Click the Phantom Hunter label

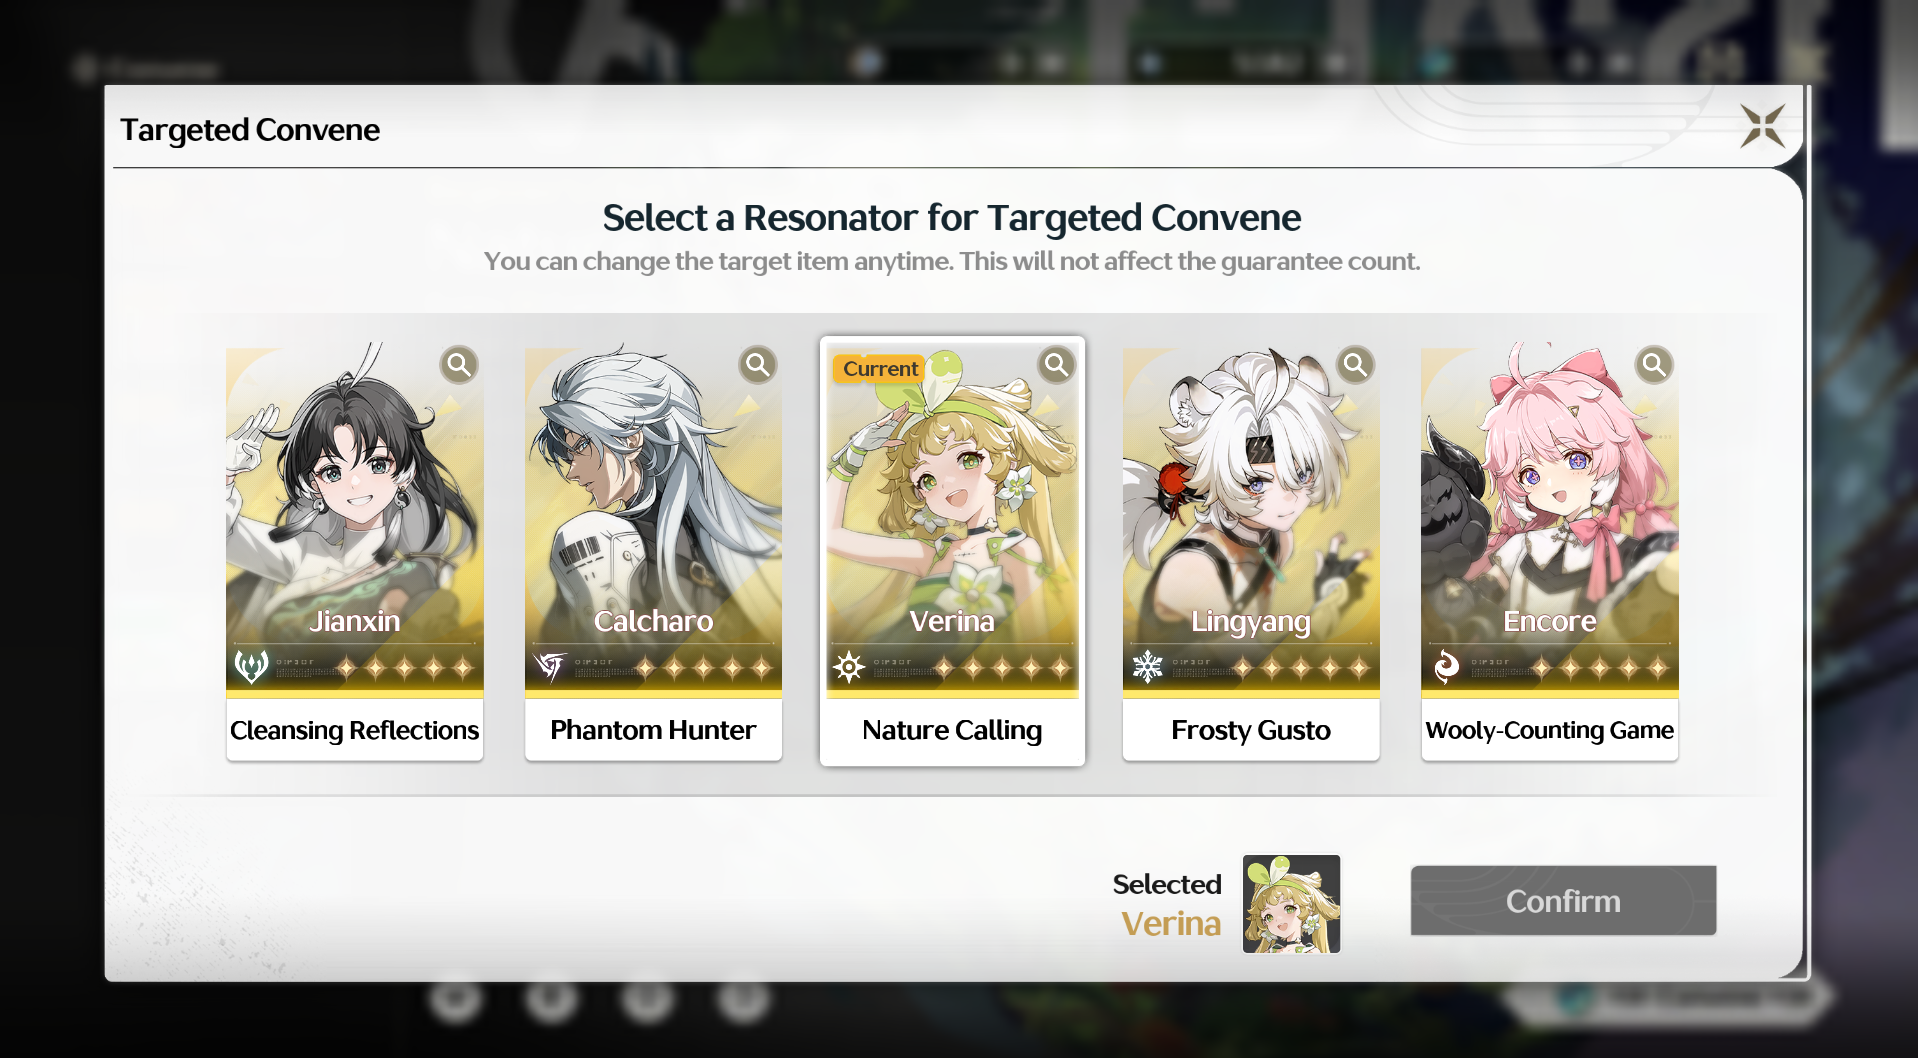[653, 730]
